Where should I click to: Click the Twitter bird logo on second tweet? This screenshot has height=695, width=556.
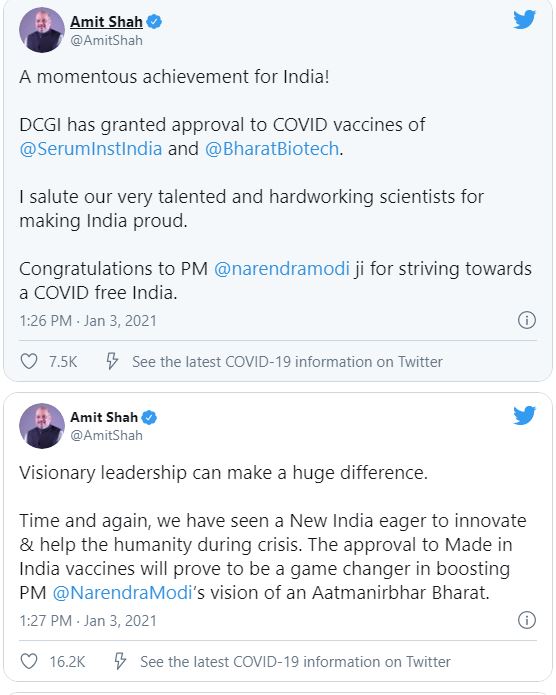525,416
